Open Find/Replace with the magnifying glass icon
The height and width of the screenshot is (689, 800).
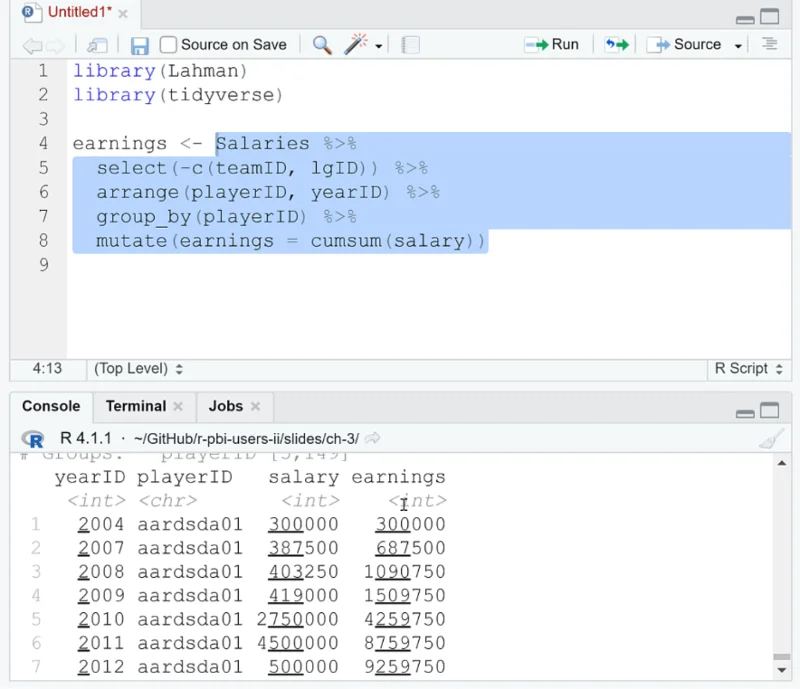[322, 45]
